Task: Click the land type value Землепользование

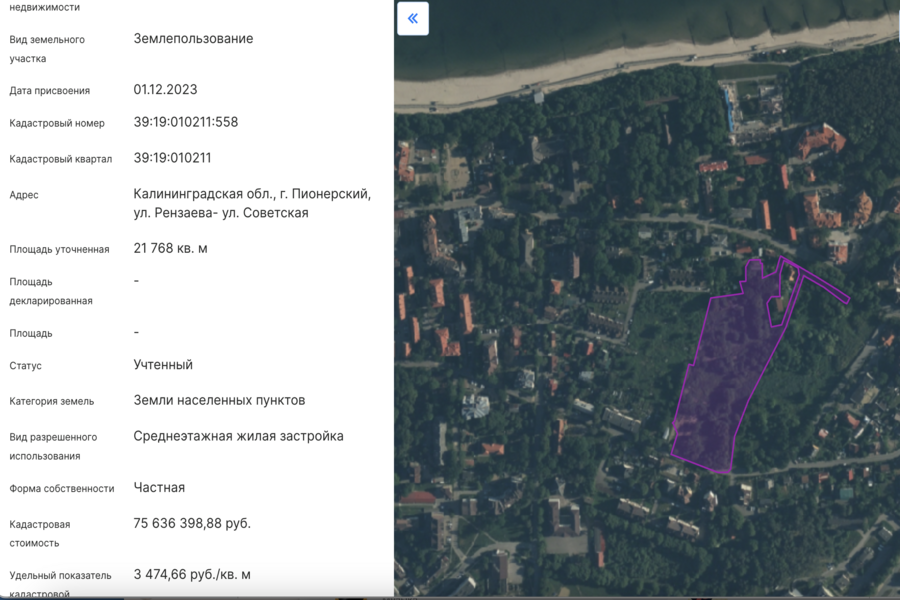Action: 193,39
